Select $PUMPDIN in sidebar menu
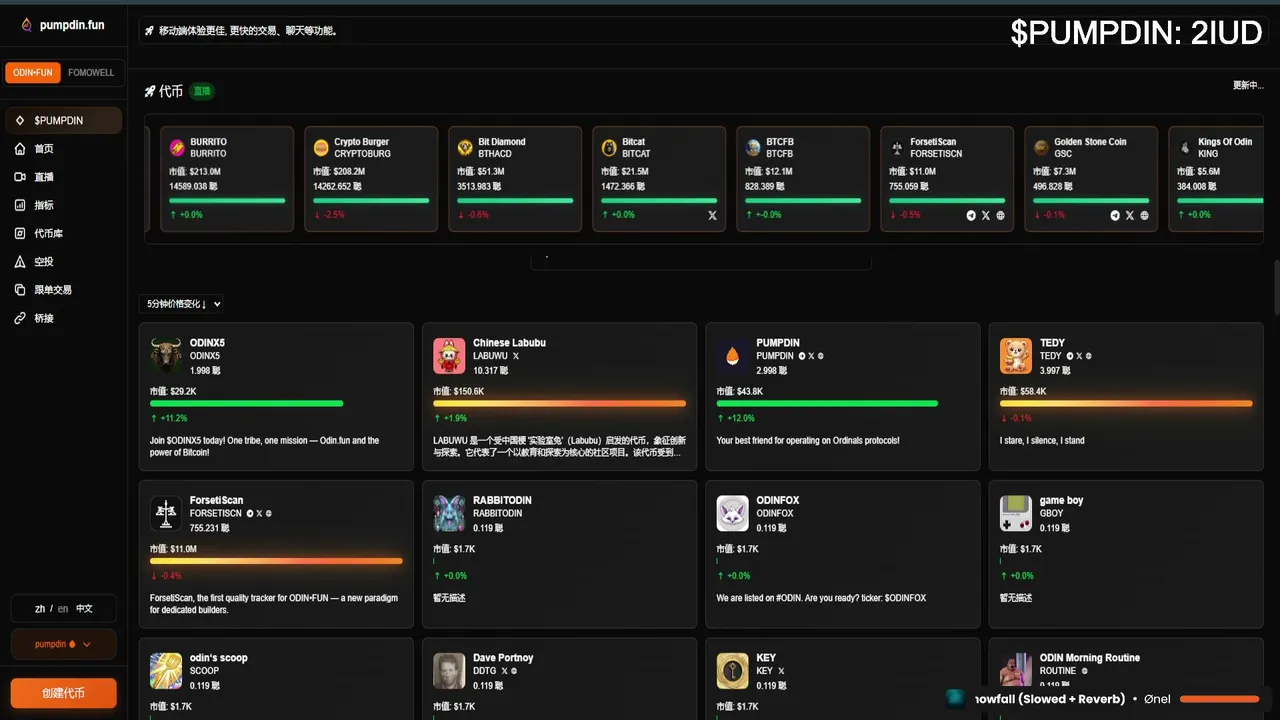The width and height of the screenshot is (1280, 720). (64, 120)
